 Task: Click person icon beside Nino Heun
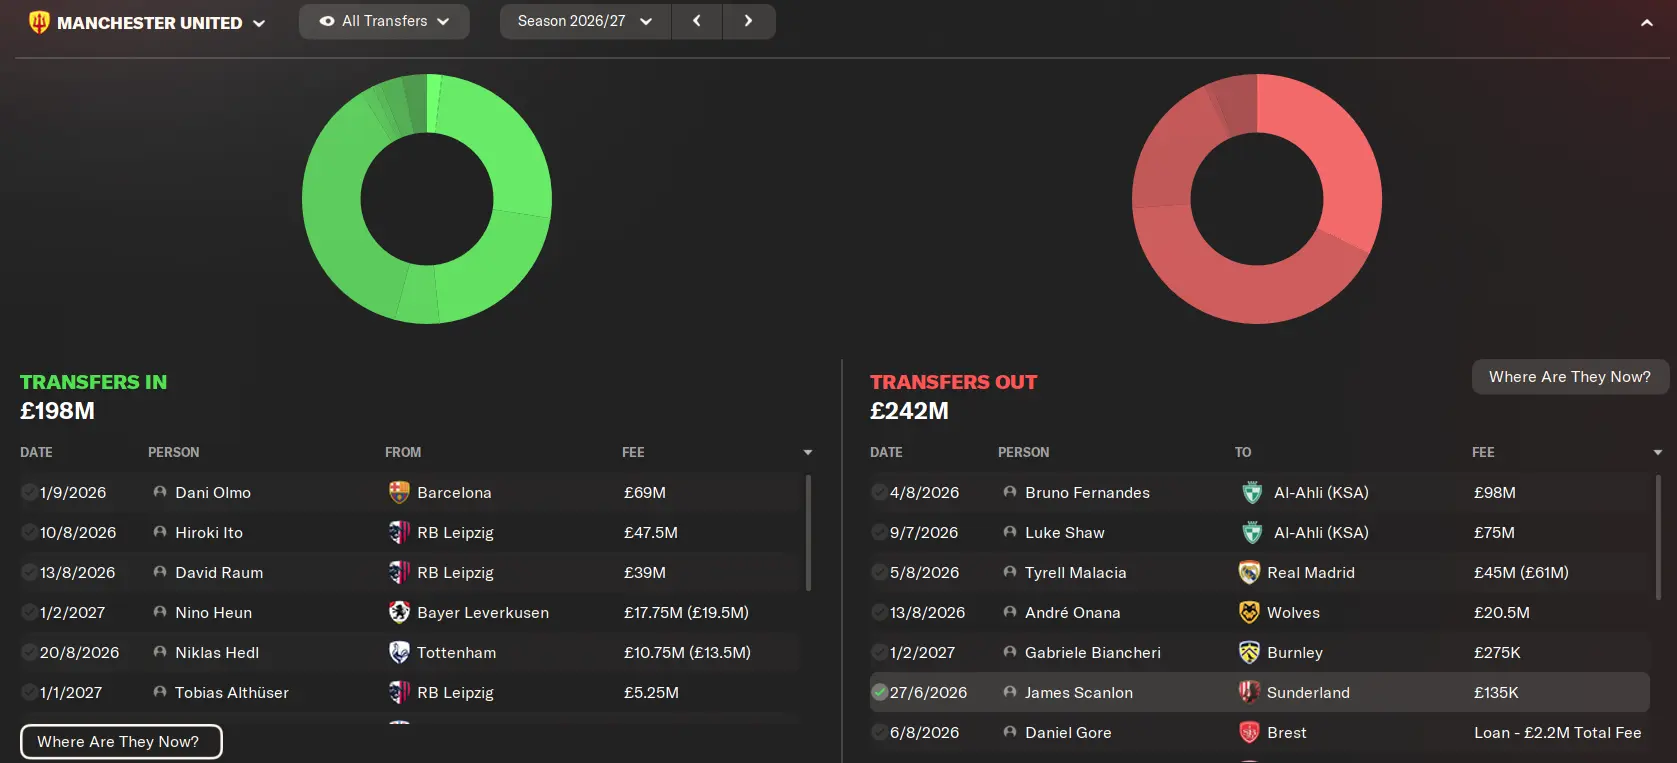(x=160, y=612)
